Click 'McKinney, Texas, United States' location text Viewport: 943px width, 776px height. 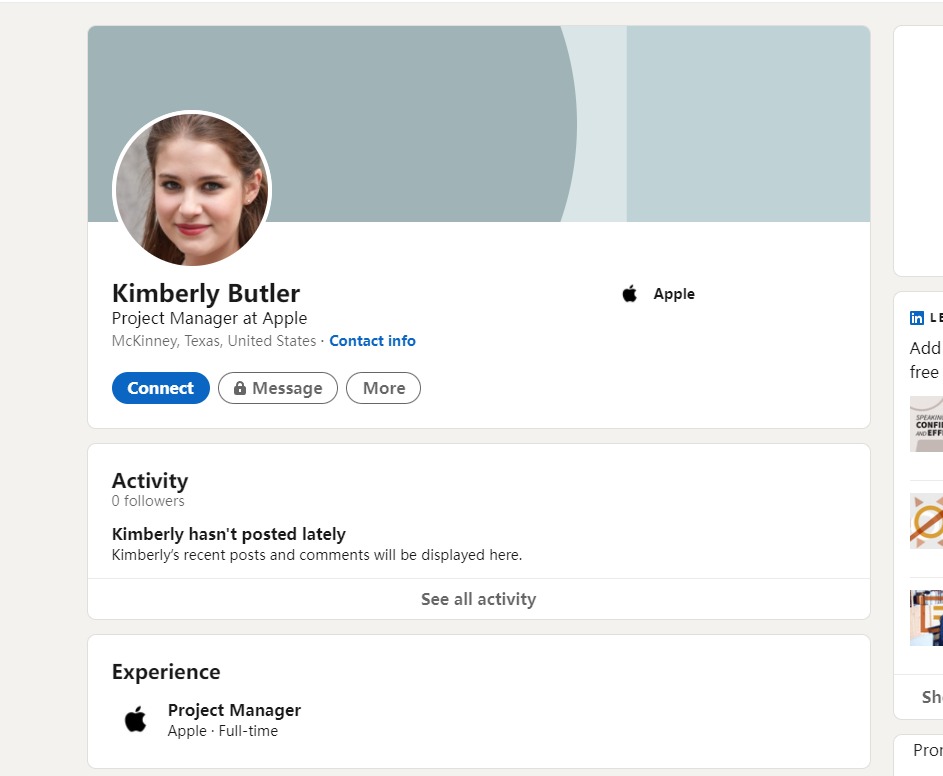[x=214, y=341]
